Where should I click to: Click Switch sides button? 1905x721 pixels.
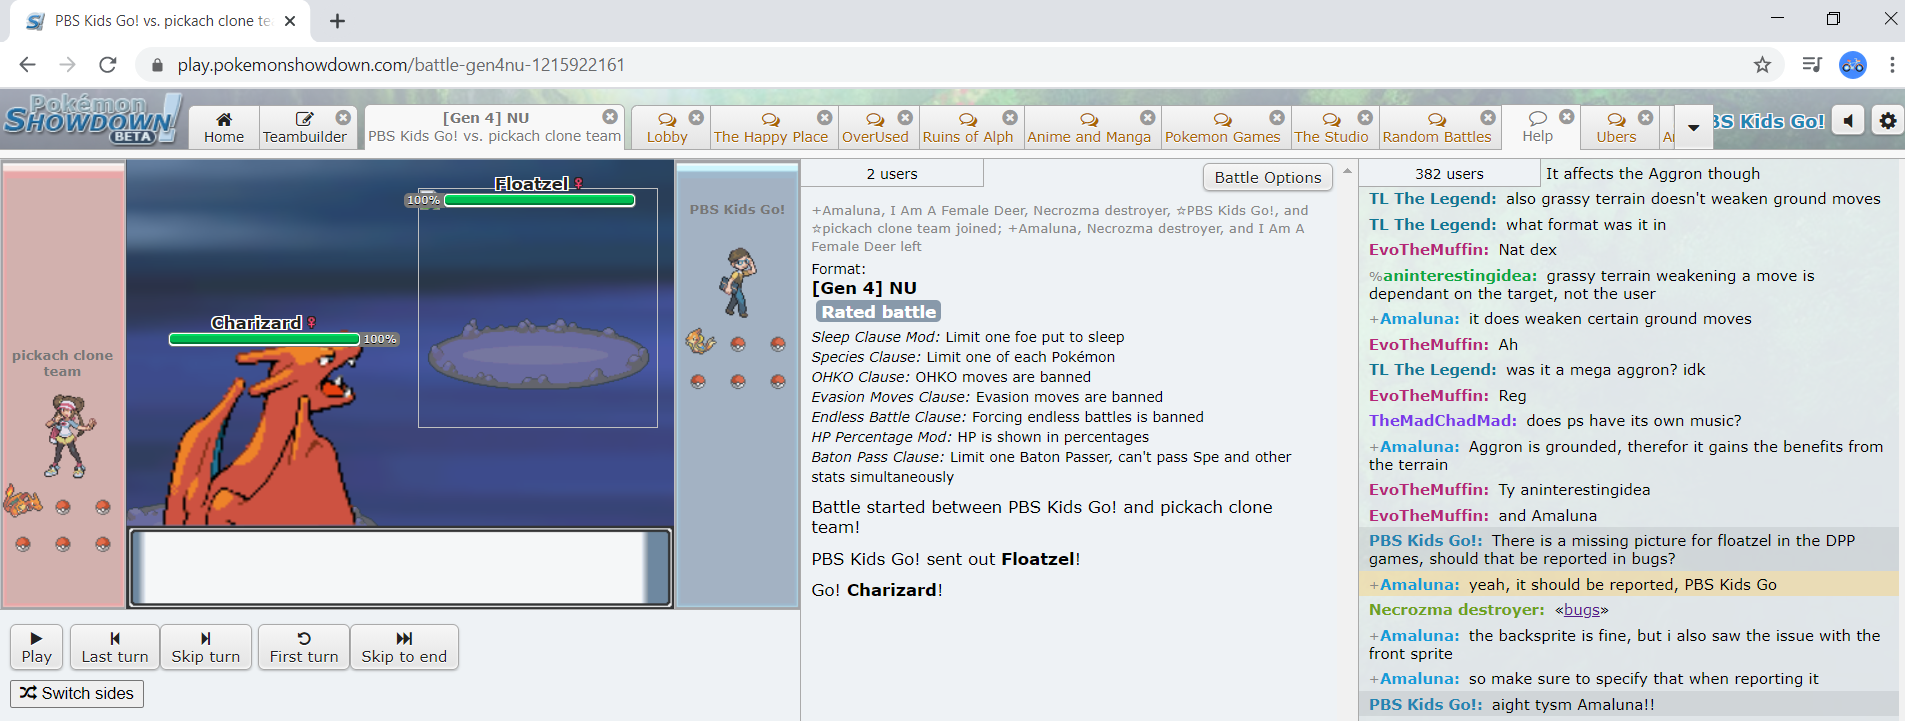(77, 693)
